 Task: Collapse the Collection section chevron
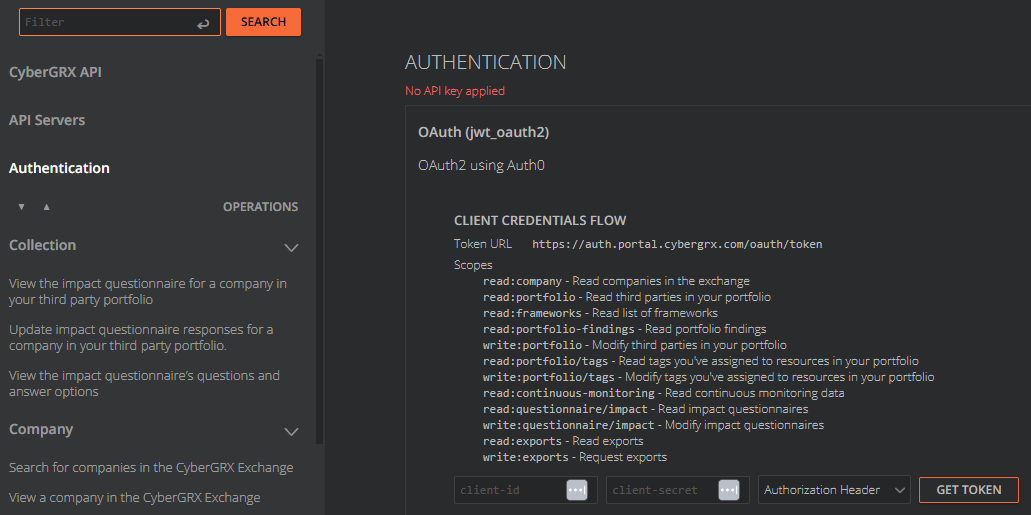291,247
